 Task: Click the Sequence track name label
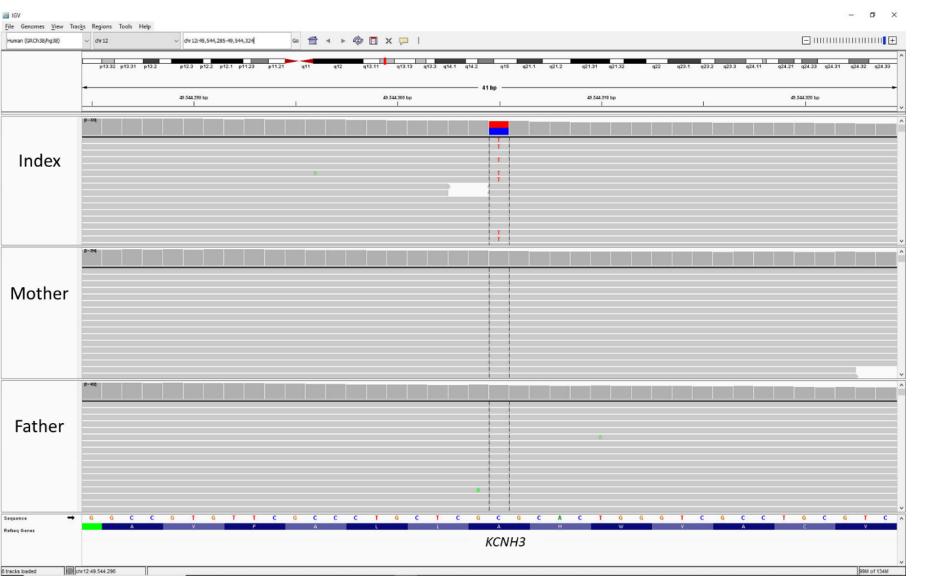click(15, 518)
